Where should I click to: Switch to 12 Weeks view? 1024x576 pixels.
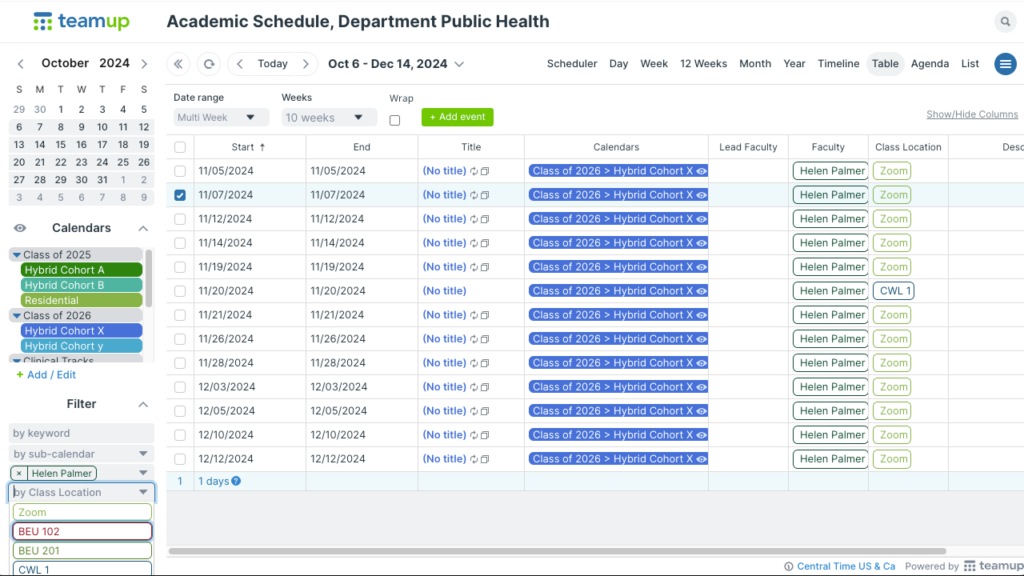click(703, 64)
